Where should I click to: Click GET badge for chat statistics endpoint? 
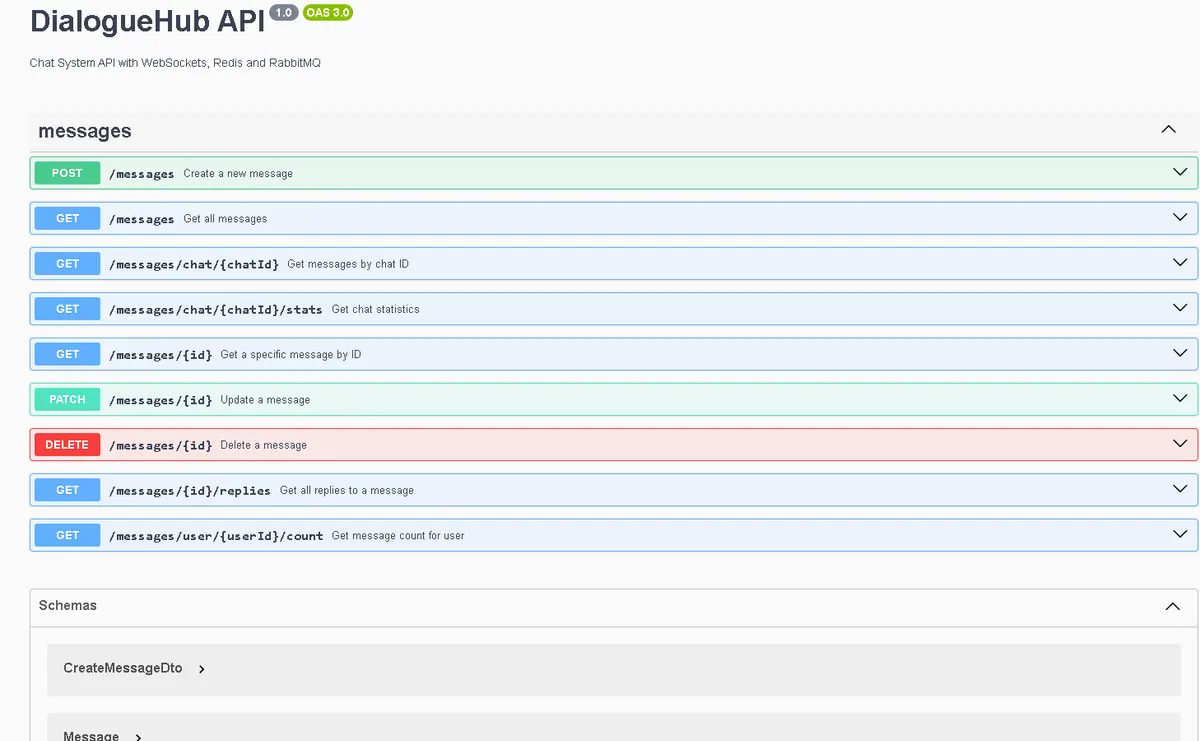point(67,309)
